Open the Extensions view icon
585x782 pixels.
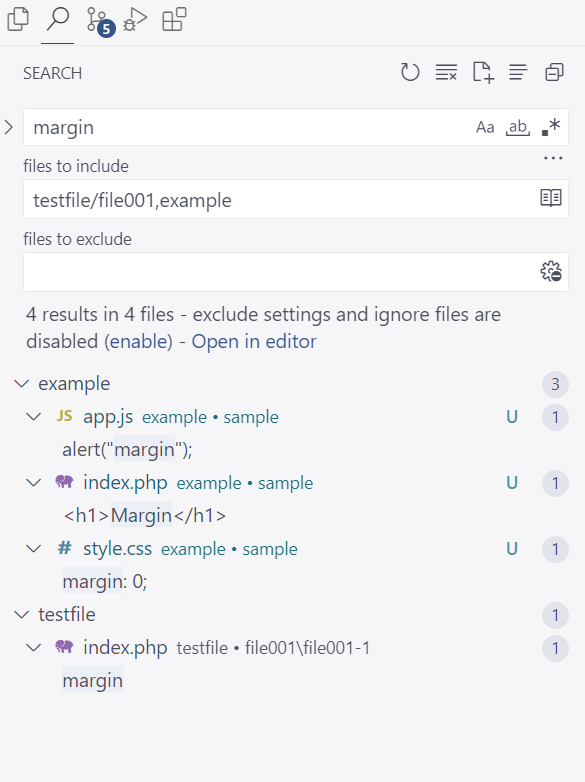[174, 20]
